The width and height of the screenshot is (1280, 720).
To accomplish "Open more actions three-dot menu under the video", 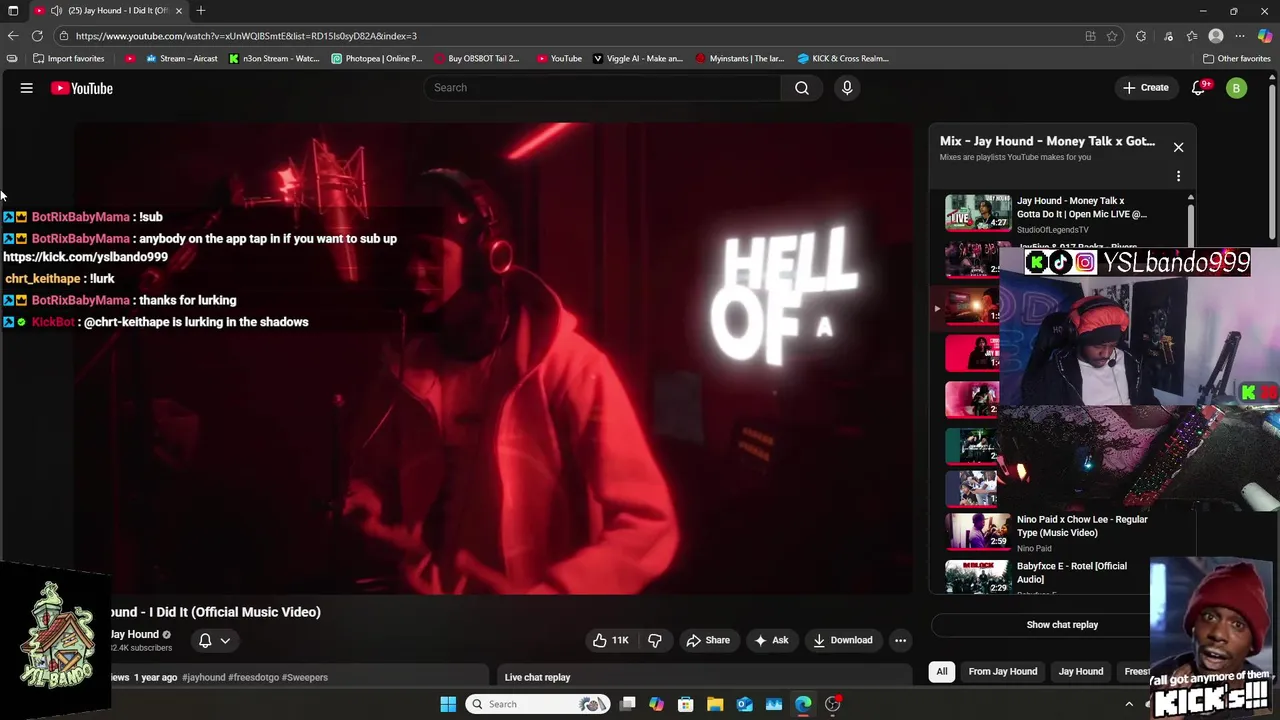I will (x=900, y=640).
